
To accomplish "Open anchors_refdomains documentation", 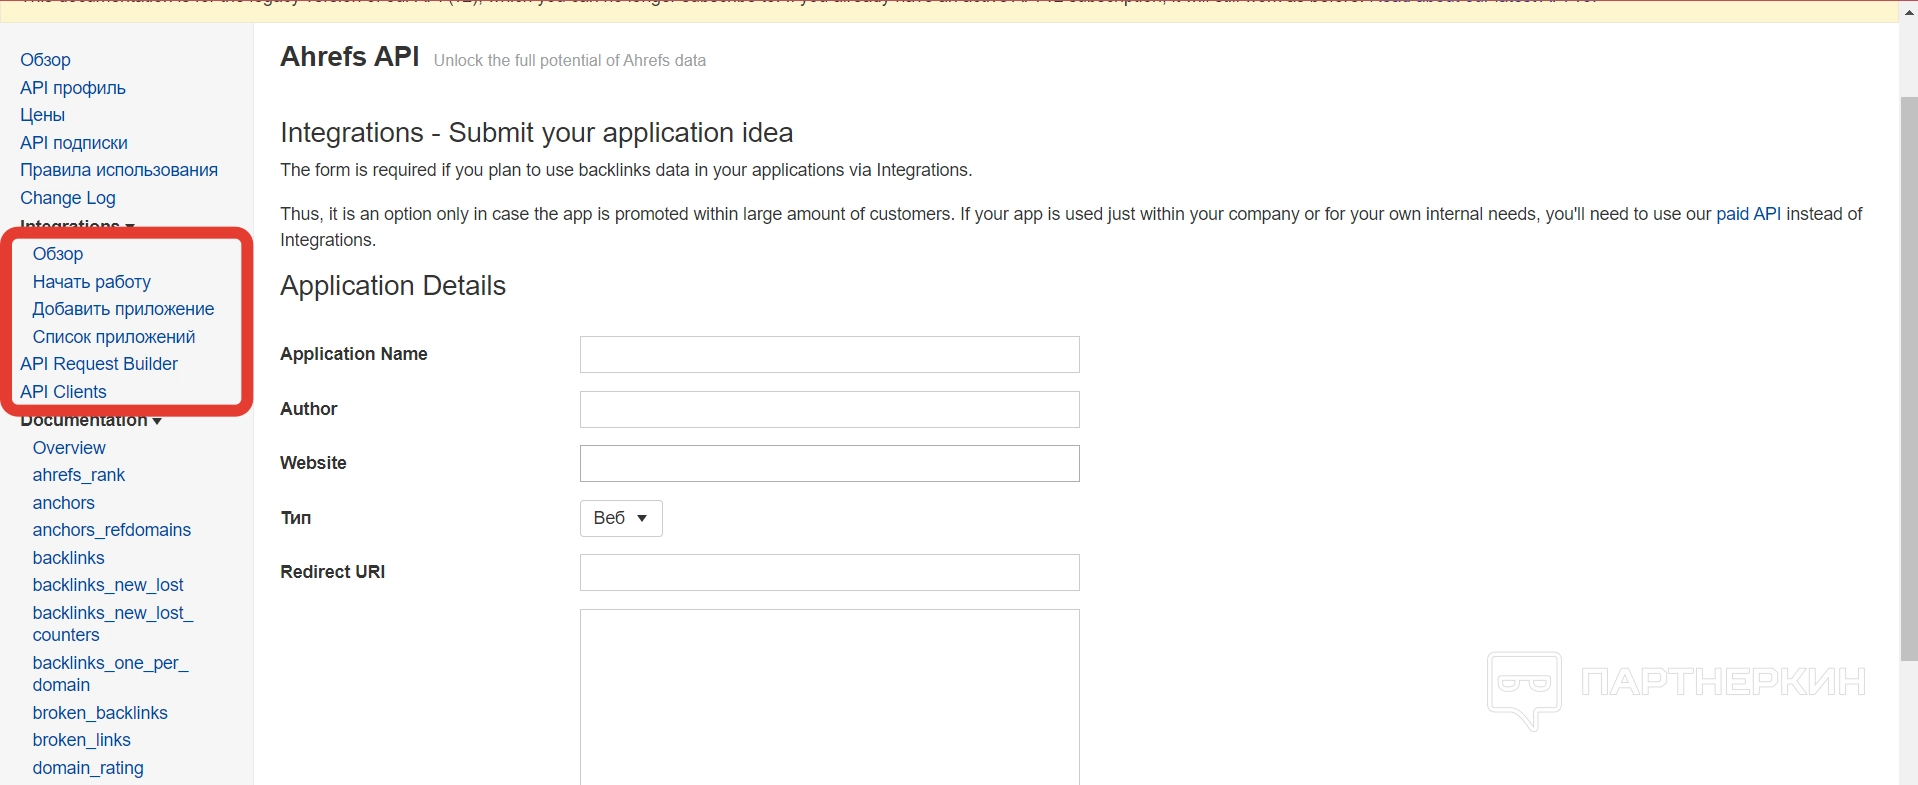I will 112,530.
